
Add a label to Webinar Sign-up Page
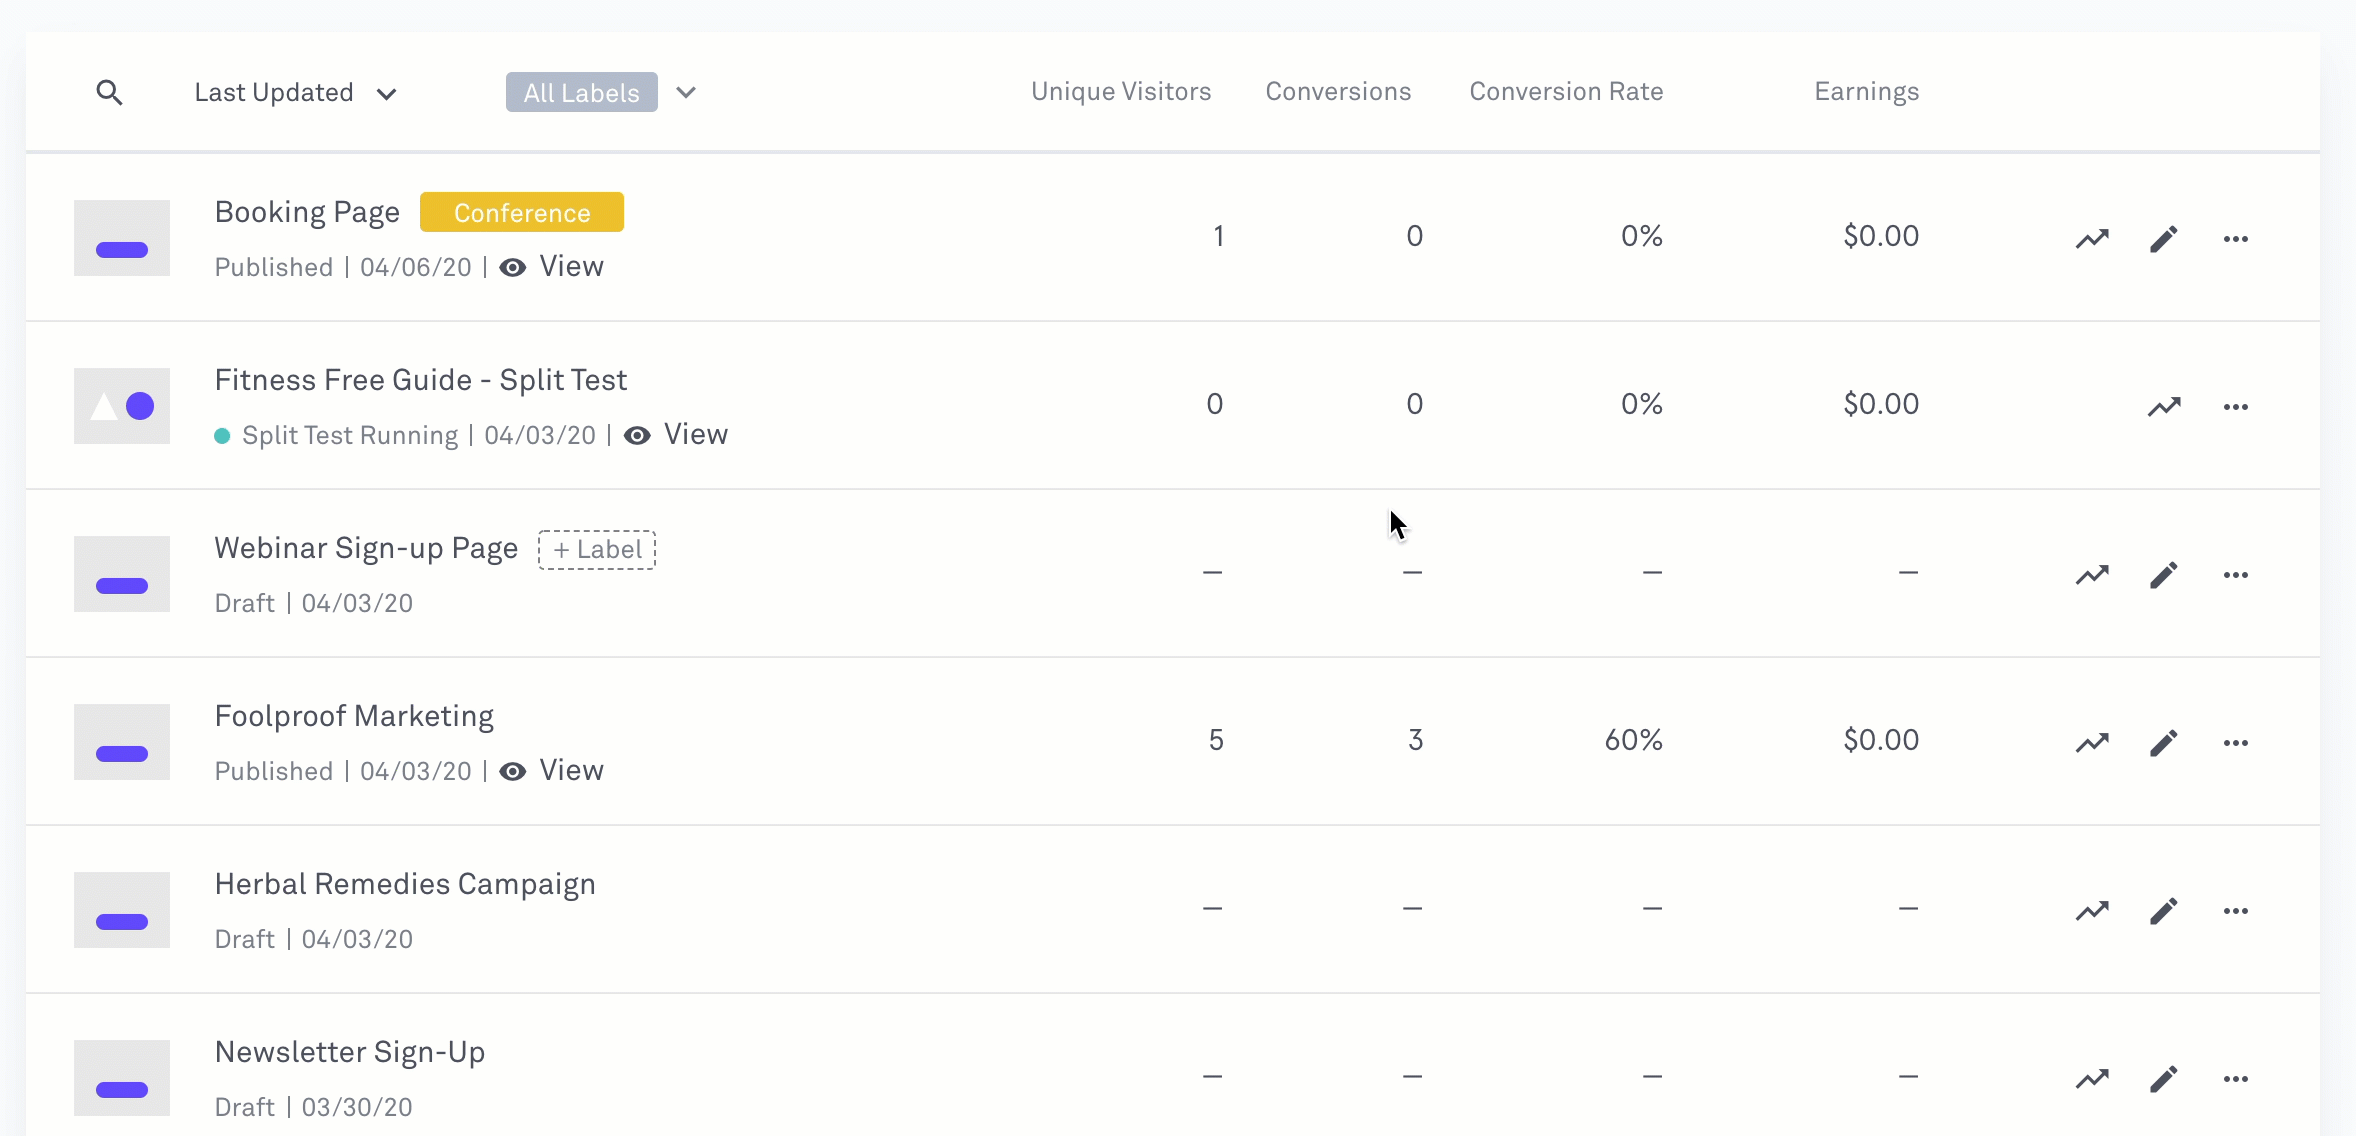(597, 550)
